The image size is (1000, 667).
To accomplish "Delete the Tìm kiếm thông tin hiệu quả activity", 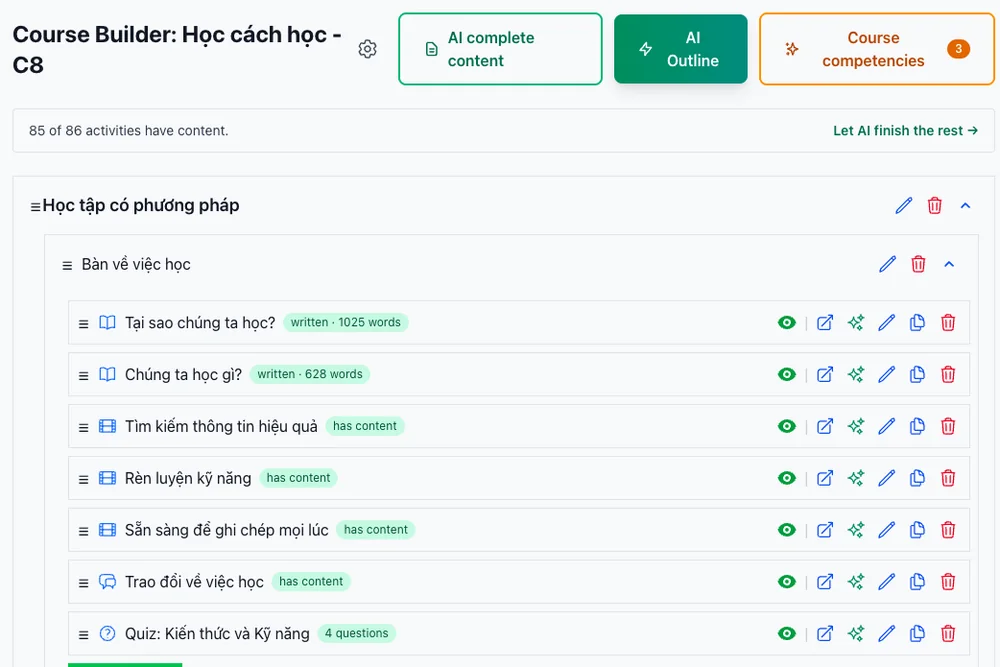I will tap(948, 426).
